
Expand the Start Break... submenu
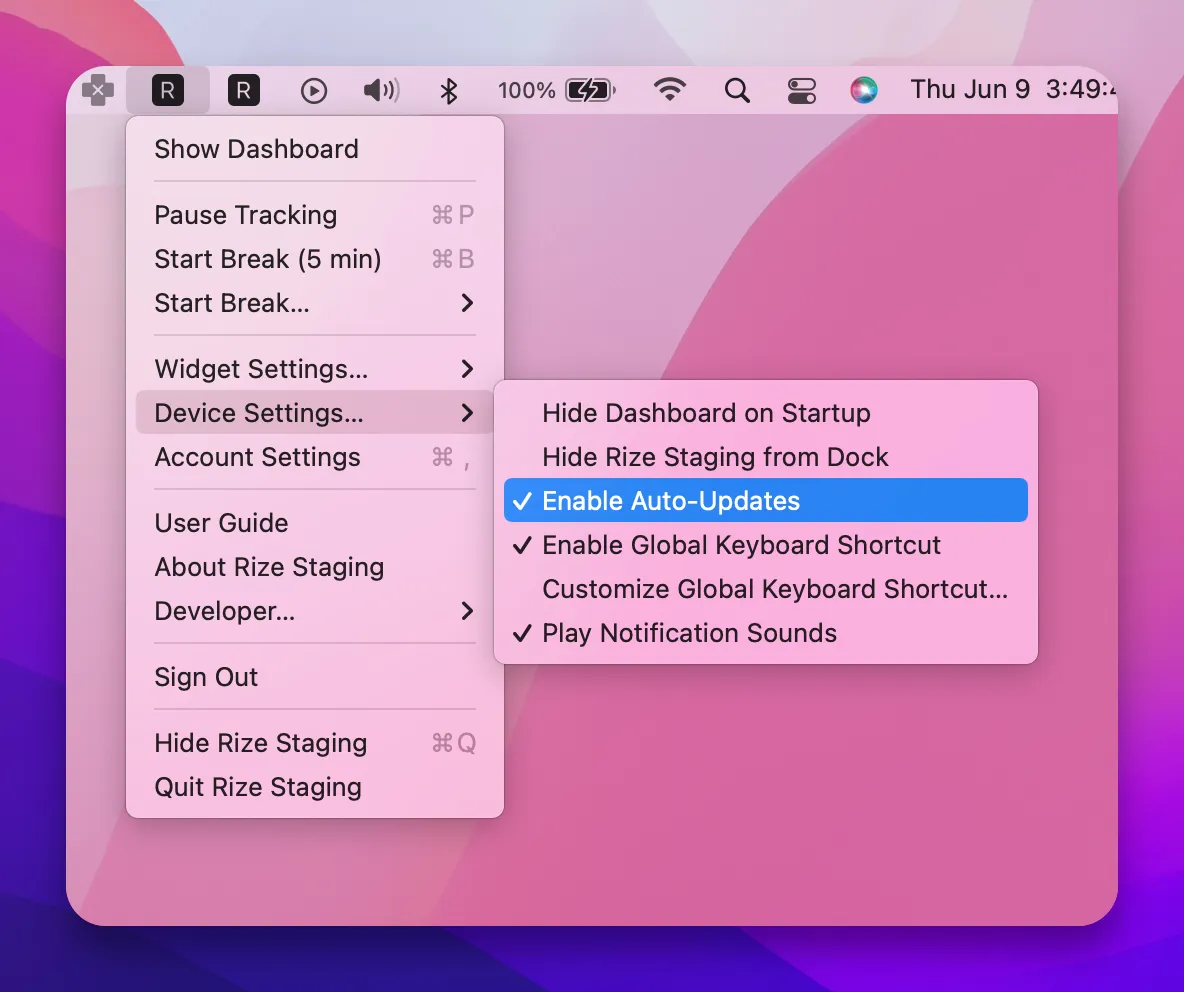click(315, 303)
